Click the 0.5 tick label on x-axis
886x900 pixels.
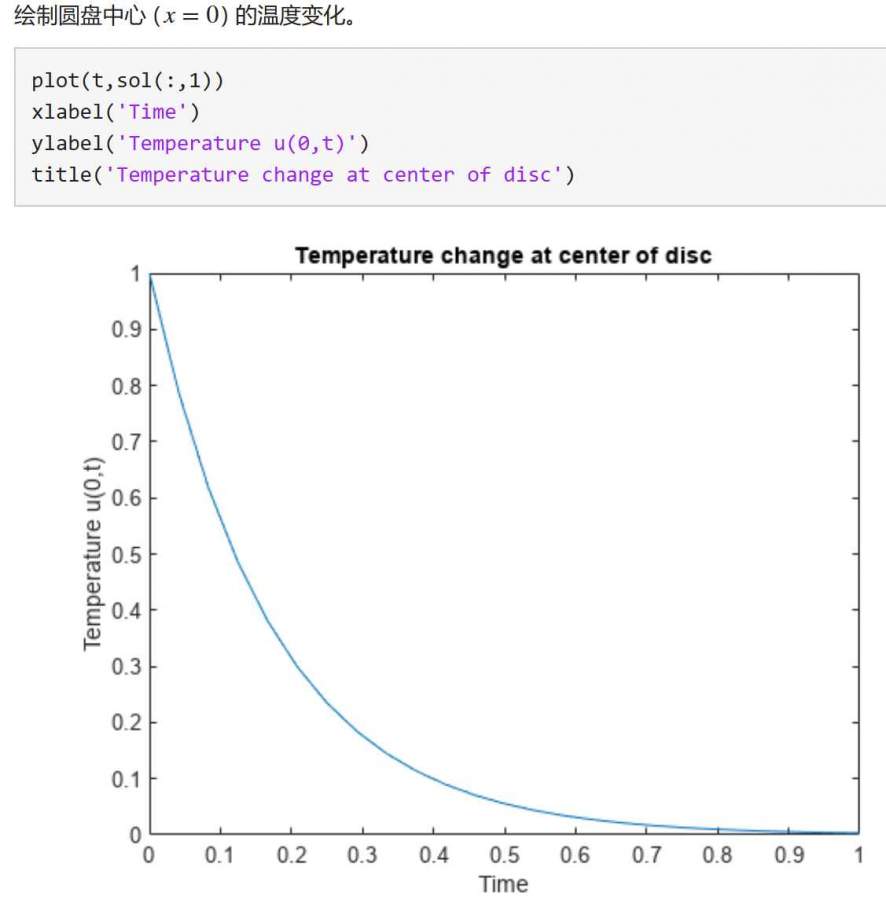pos(503,856)
